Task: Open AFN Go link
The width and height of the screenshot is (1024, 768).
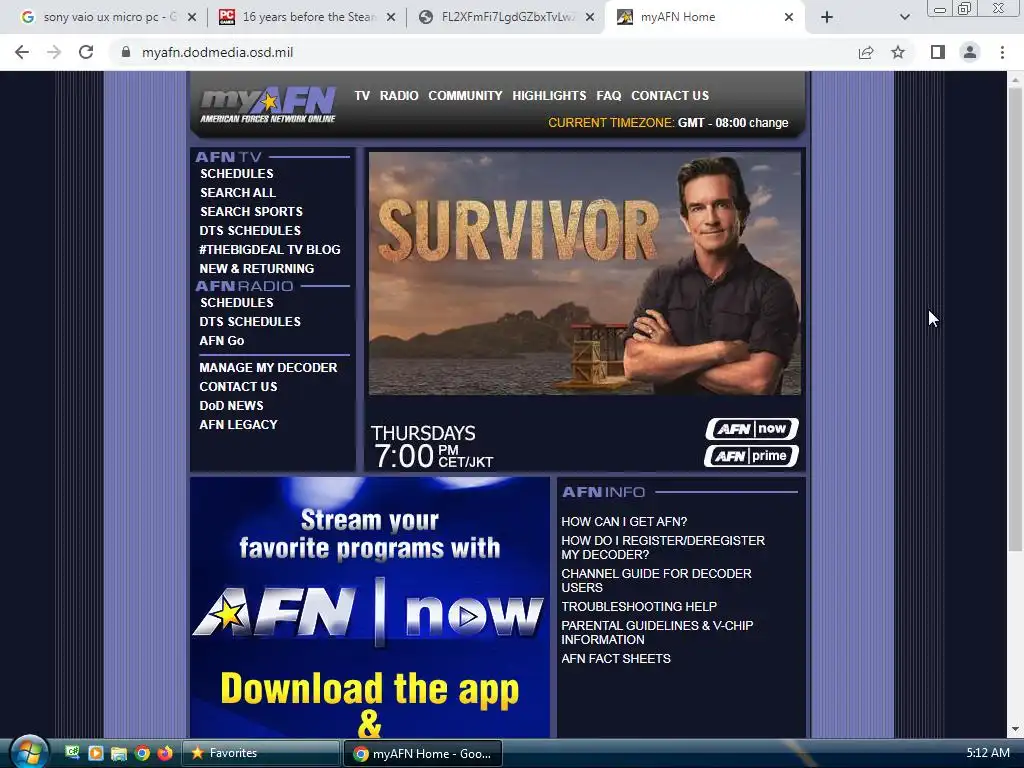Action: point(221,340)
